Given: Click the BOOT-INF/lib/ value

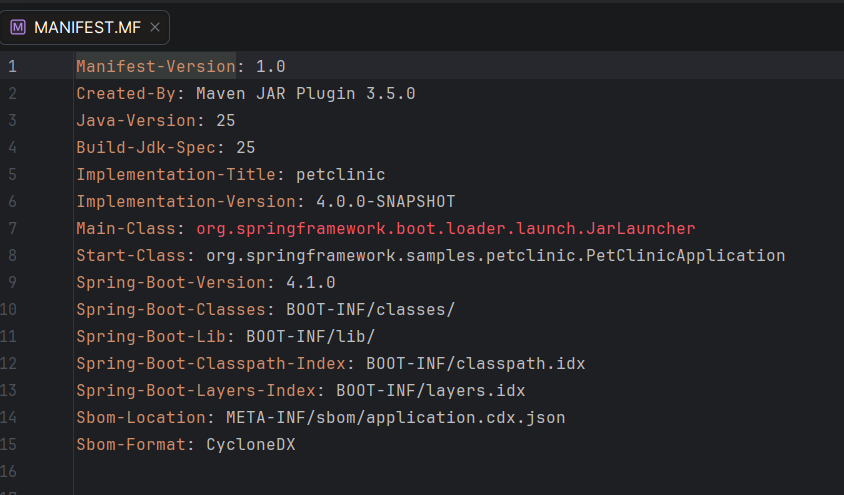Looking at the screenshot, I should [311, 336].
